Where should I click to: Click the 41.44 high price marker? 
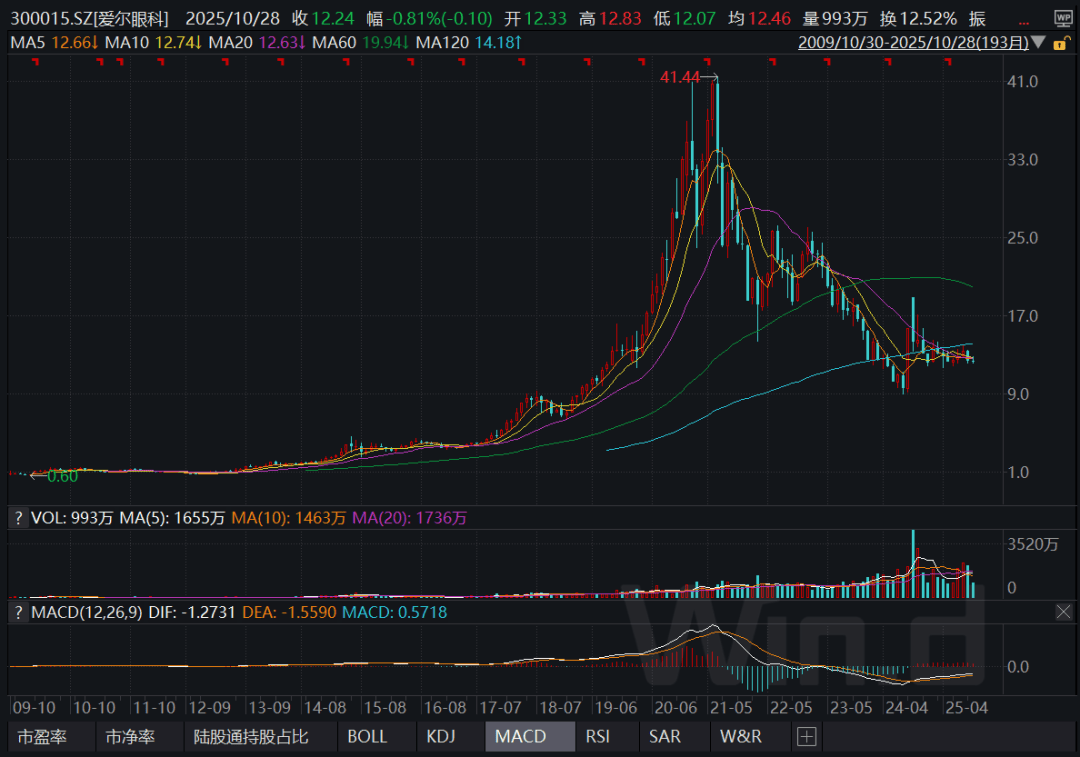click(x=680, y=77)
